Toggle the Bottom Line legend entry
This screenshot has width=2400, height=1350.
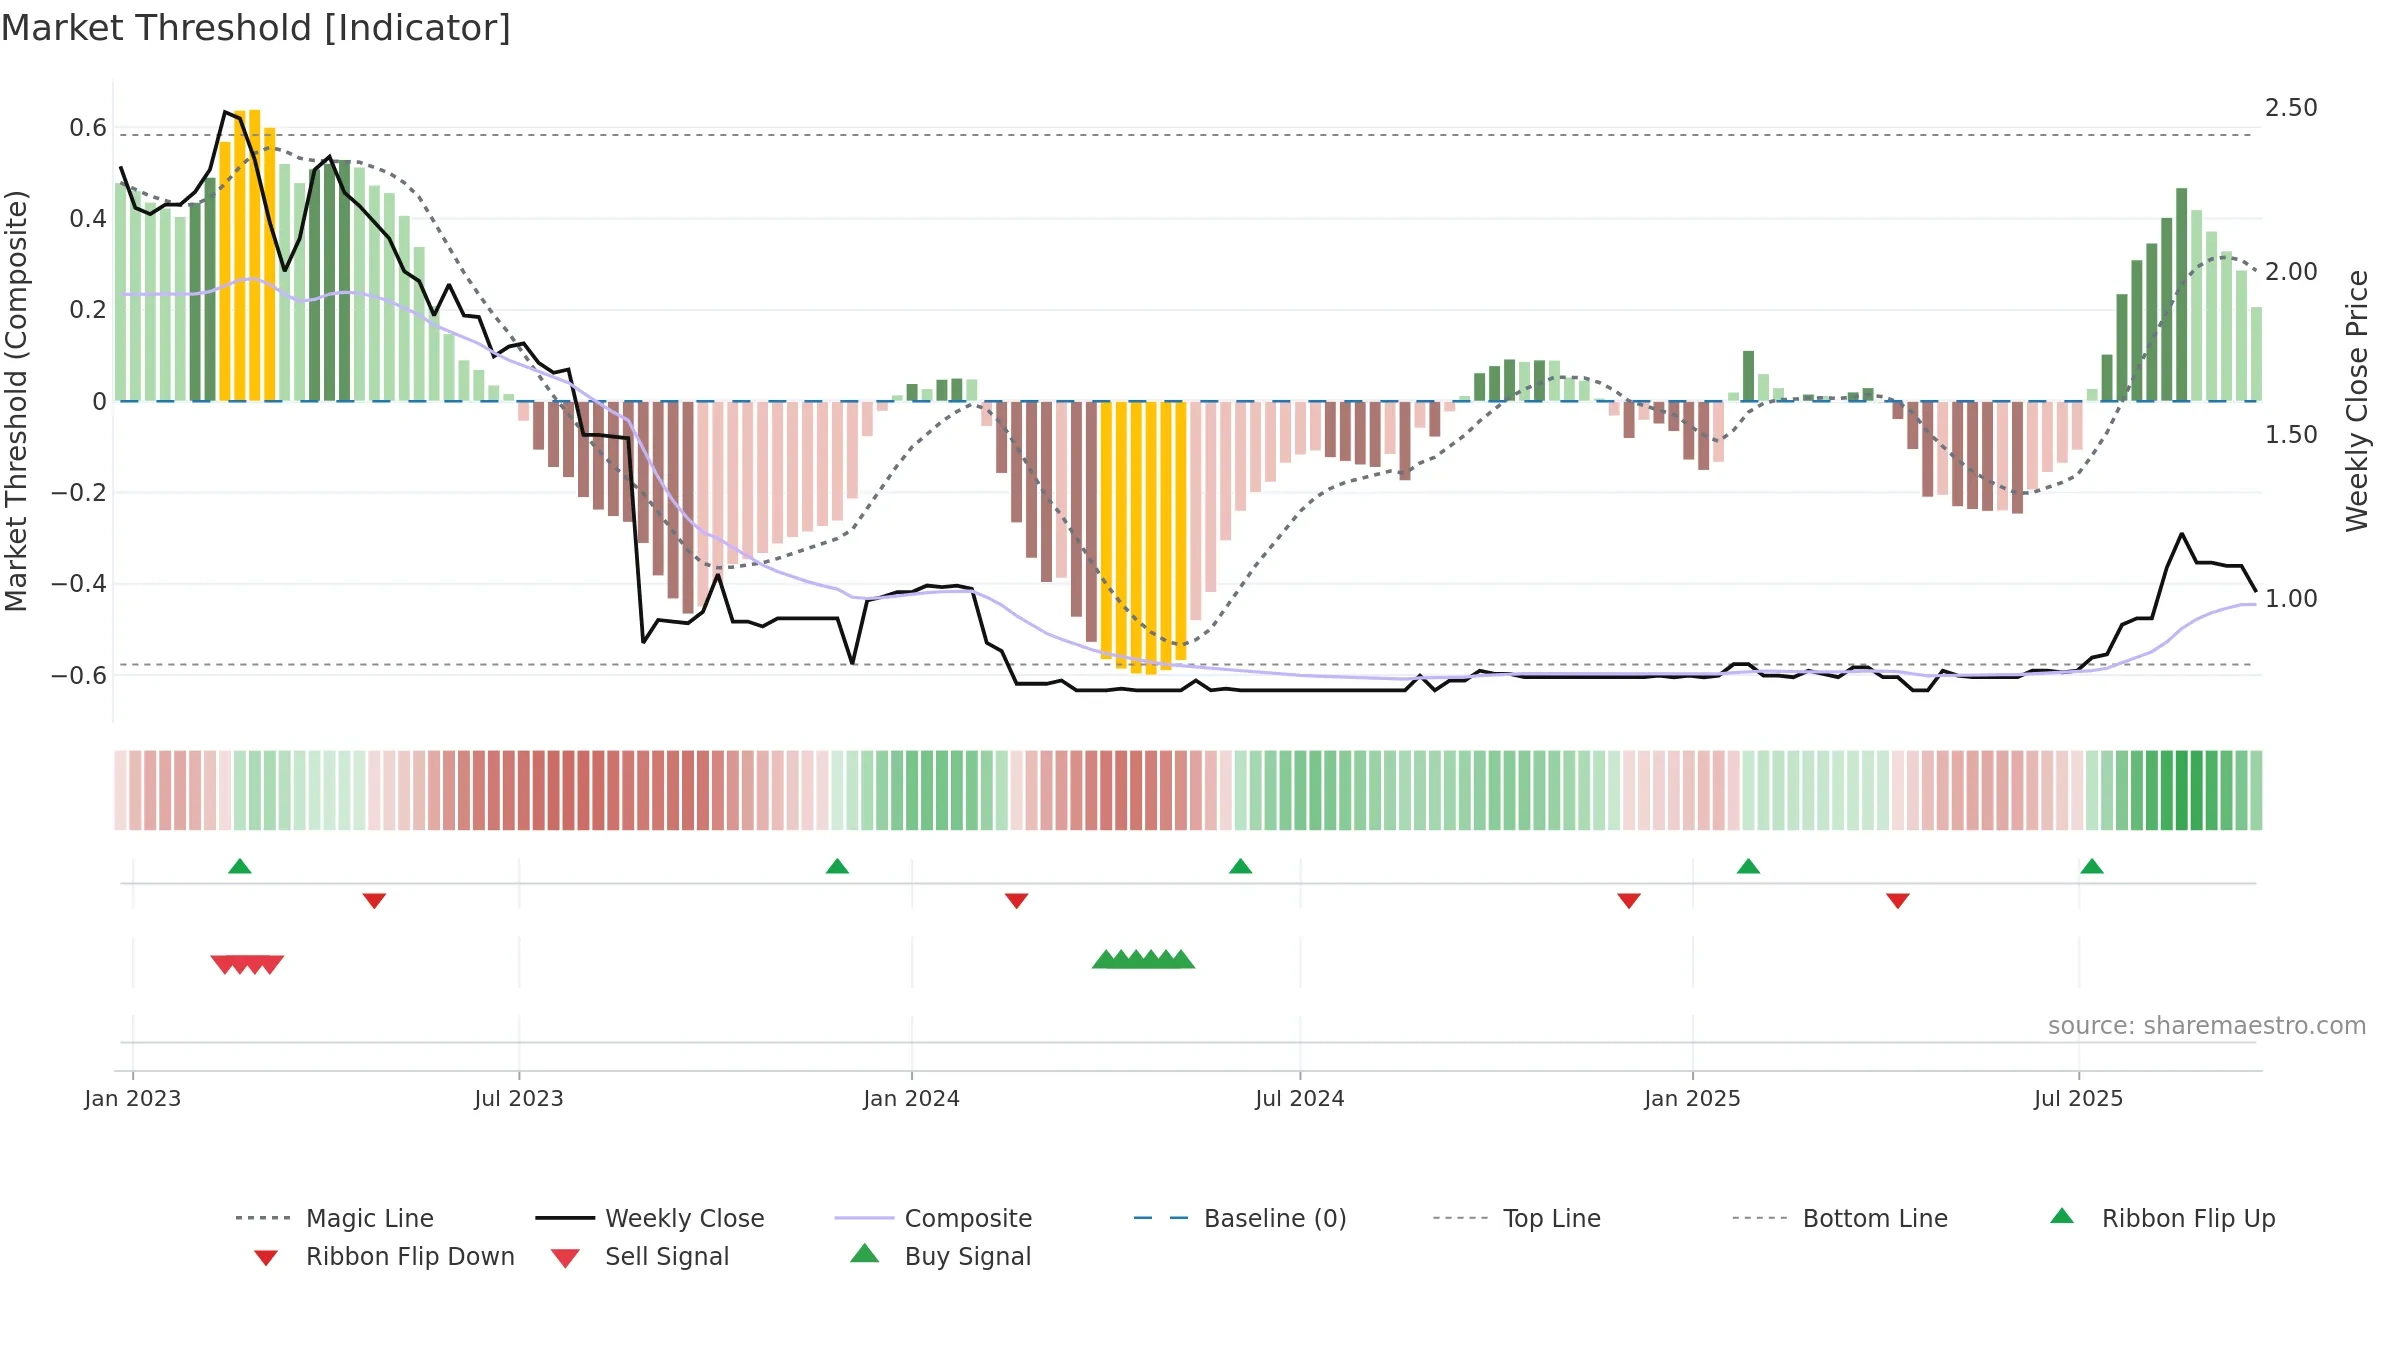[1840, 1218]
